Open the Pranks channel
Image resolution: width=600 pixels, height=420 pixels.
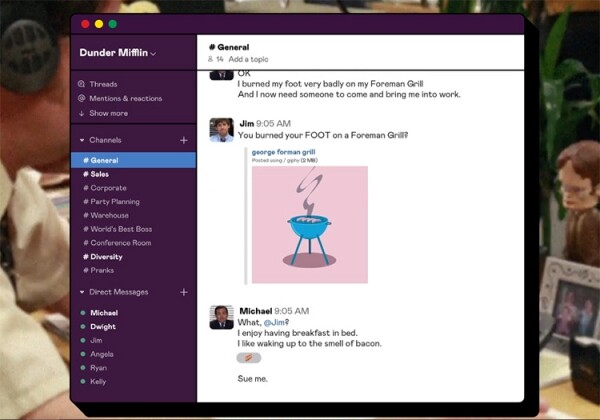tap(103, 270)
